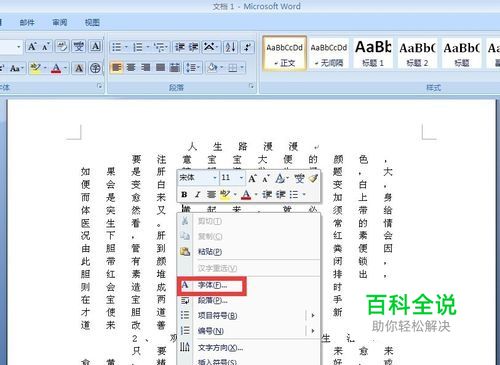The height and width of the screenshot is (365, 500).
Task: Click mini toolbar Increase Indent icon
Action: [x=280, y=194]
